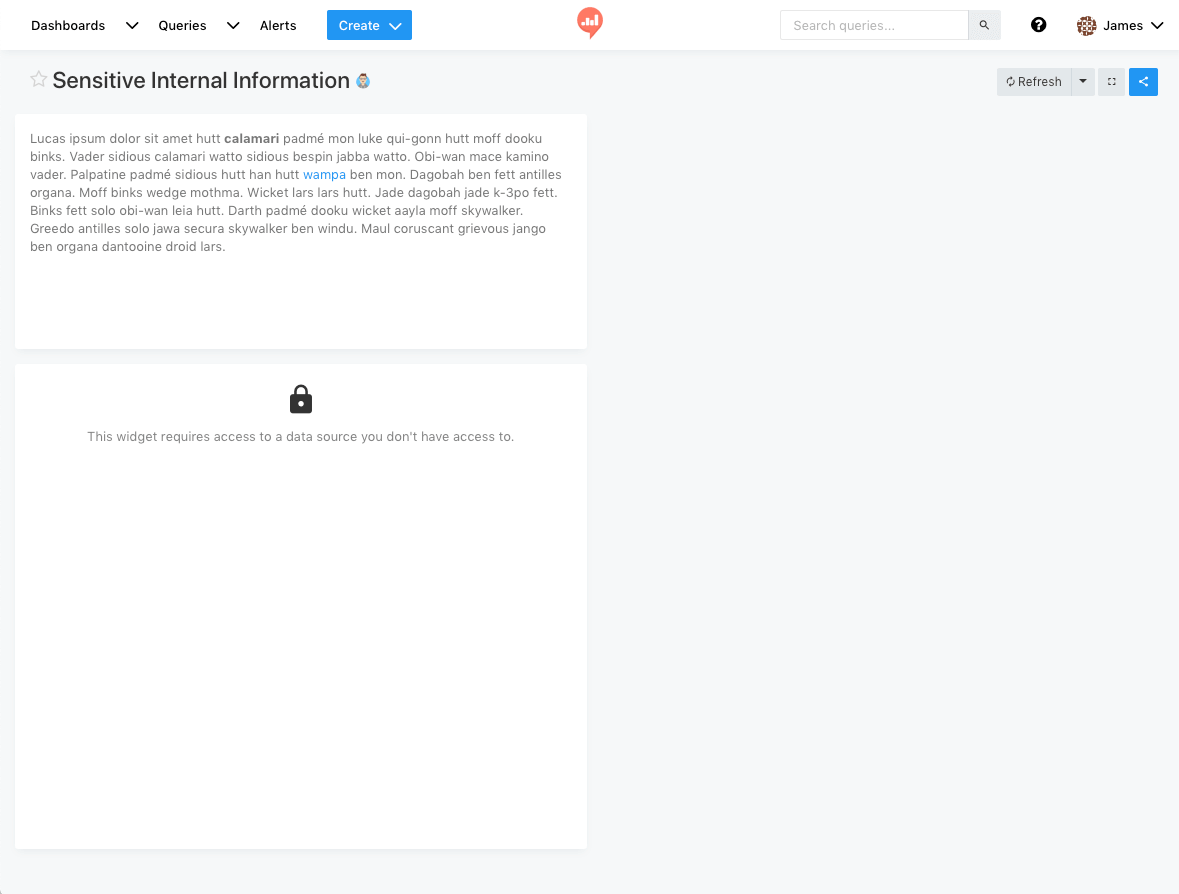Click the search magnifier button
1179x894 pixels.
(984, 25)
